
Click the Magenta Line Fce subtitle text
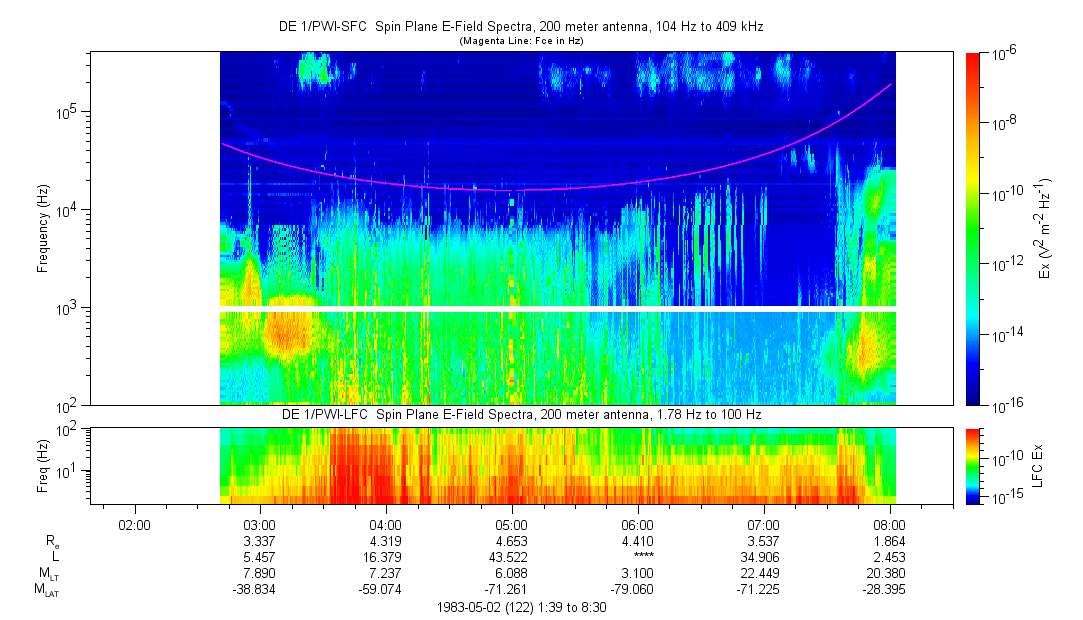(520, 41)
